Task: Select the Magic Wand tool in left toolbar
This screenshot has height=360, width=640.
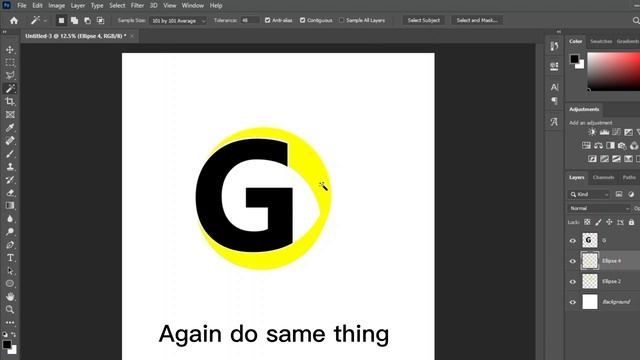Action: pos(10,88)
